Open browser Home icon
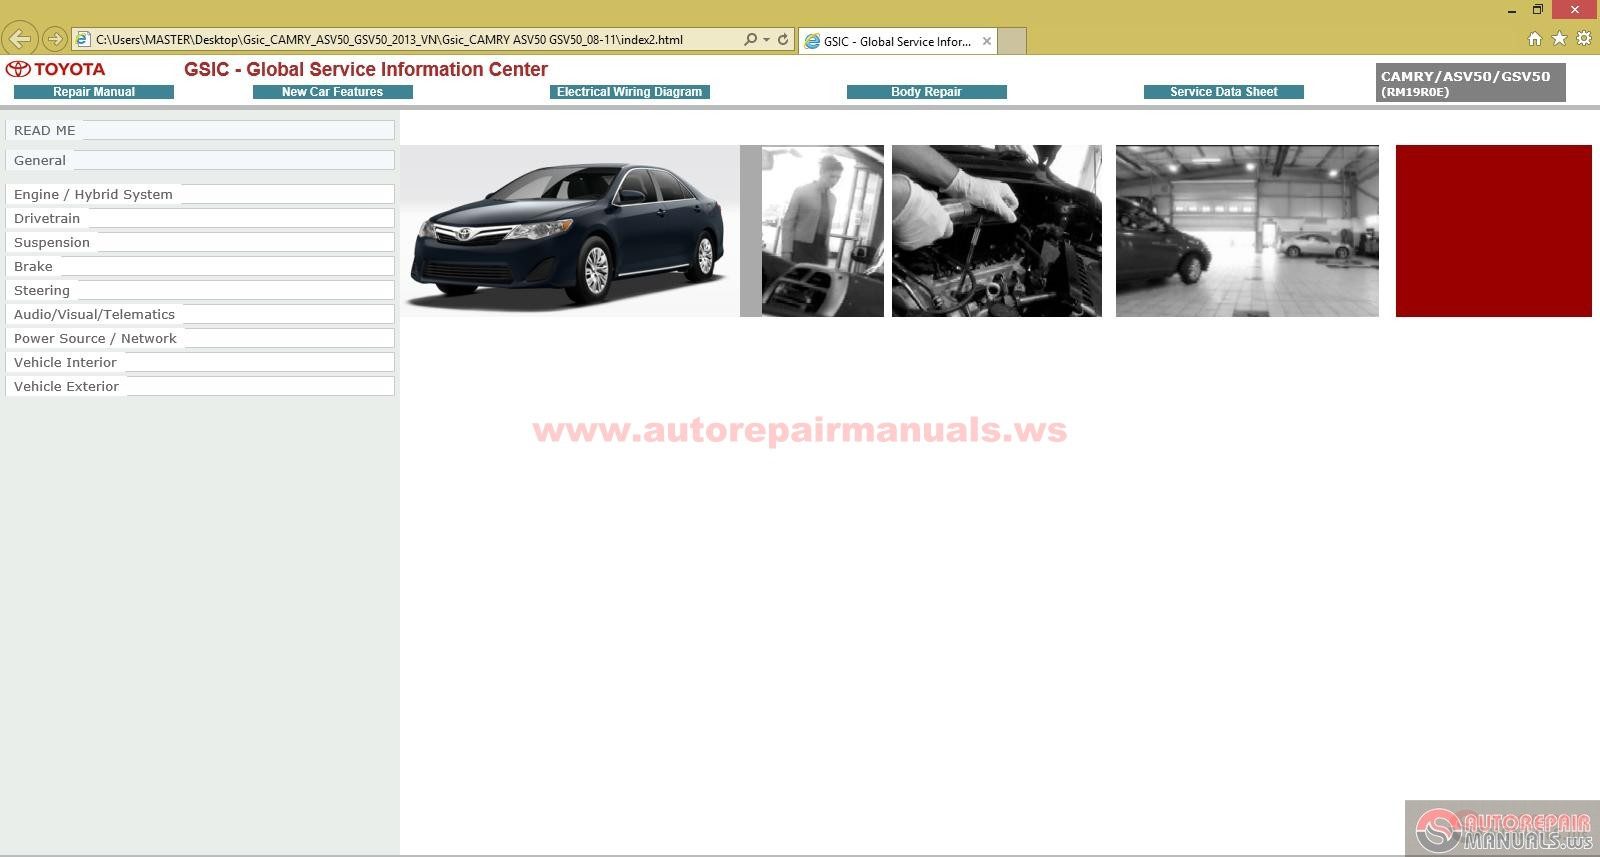 [x=1535, y=39]
